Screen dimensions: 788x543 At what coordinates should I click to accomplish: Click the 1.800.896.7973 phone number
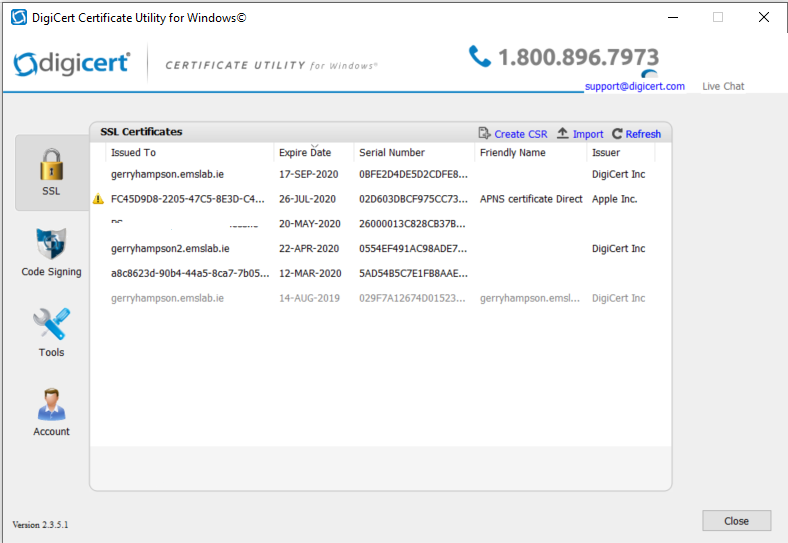click(578, 57)
